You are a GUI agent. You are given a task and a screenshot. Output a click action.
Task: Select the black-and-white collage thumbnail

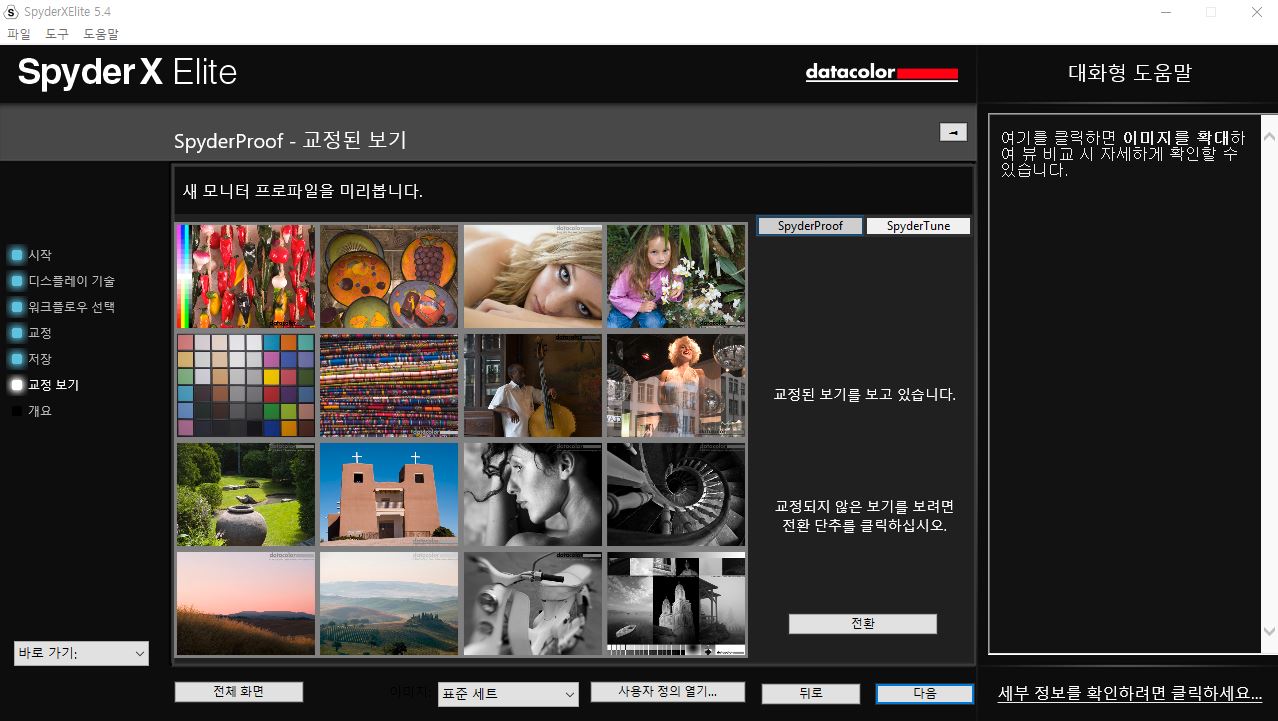(x=676, y=603)
